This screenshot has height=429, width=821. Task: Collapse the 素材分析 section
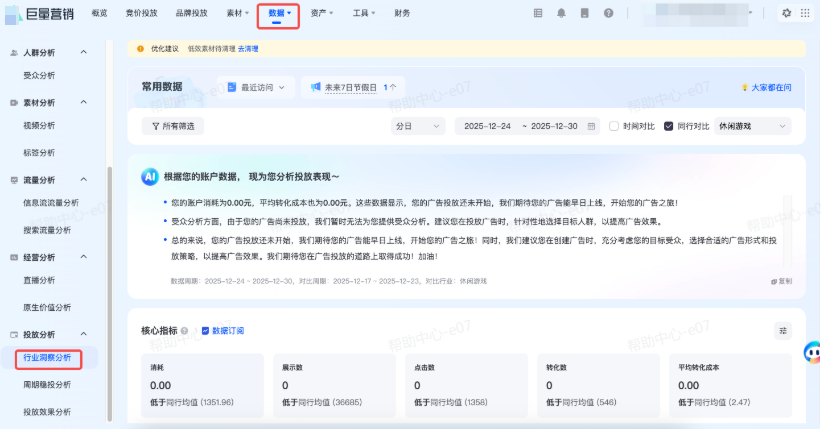[x=84, y=102]
